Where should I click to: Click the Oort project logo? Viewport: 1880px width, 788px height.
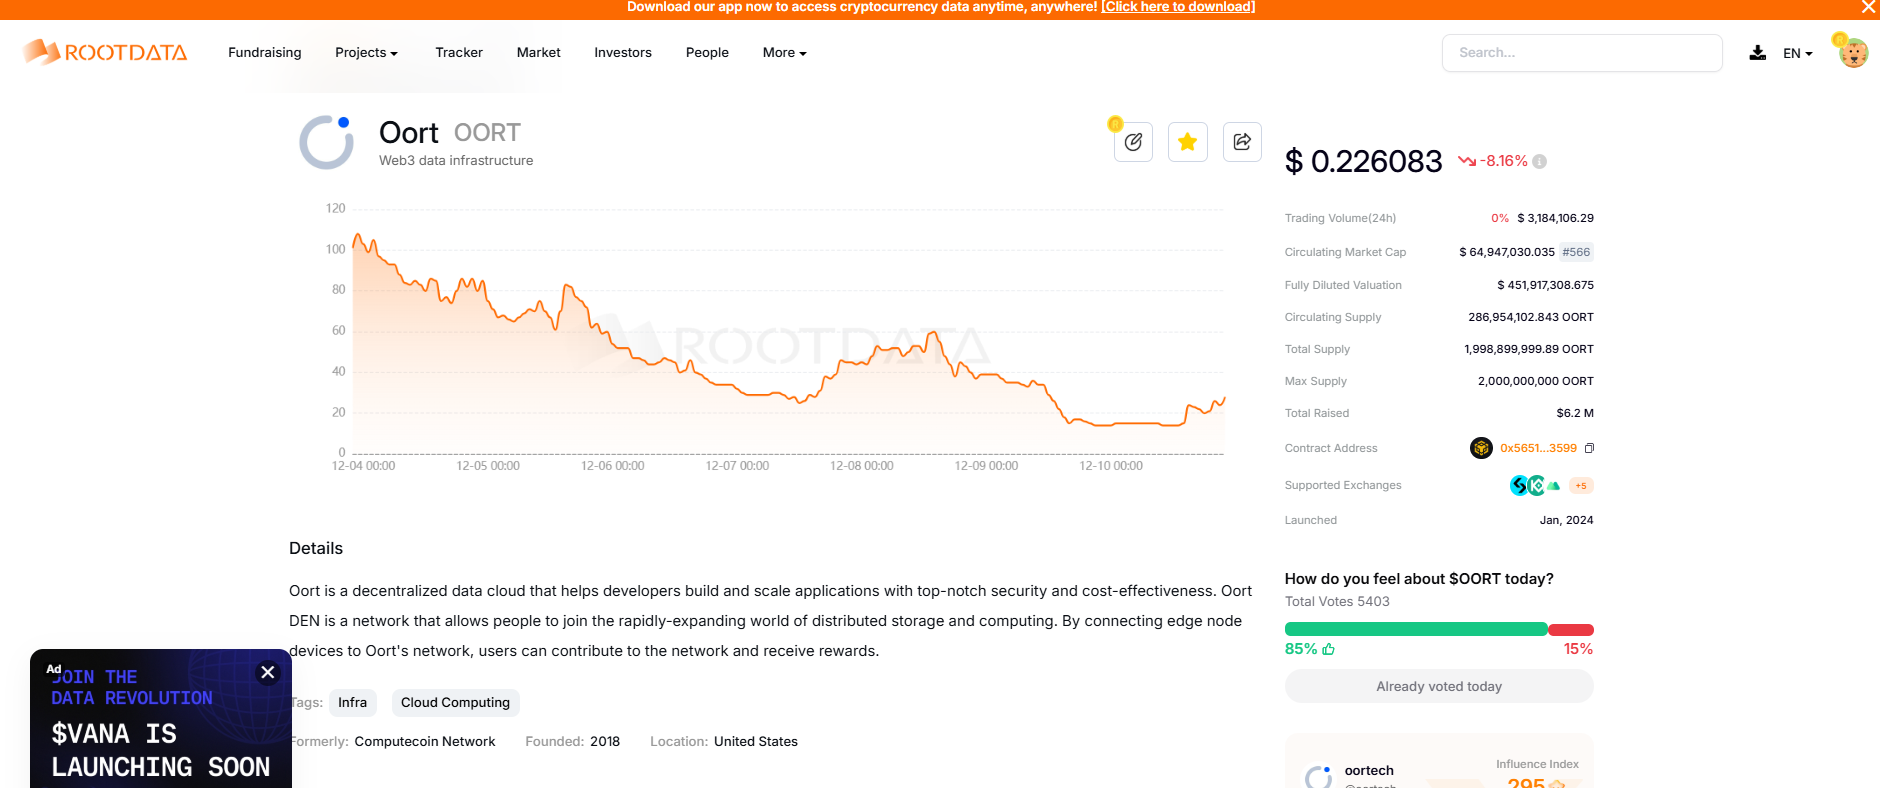point(326,142)
